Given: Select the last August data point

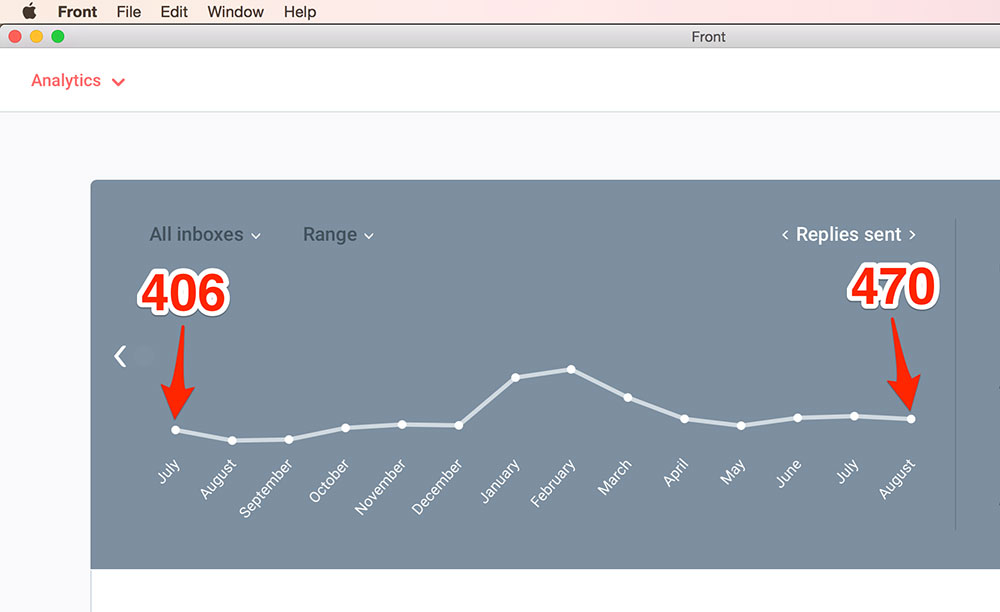Looking at the screenshot, I should tap(911, 419).
